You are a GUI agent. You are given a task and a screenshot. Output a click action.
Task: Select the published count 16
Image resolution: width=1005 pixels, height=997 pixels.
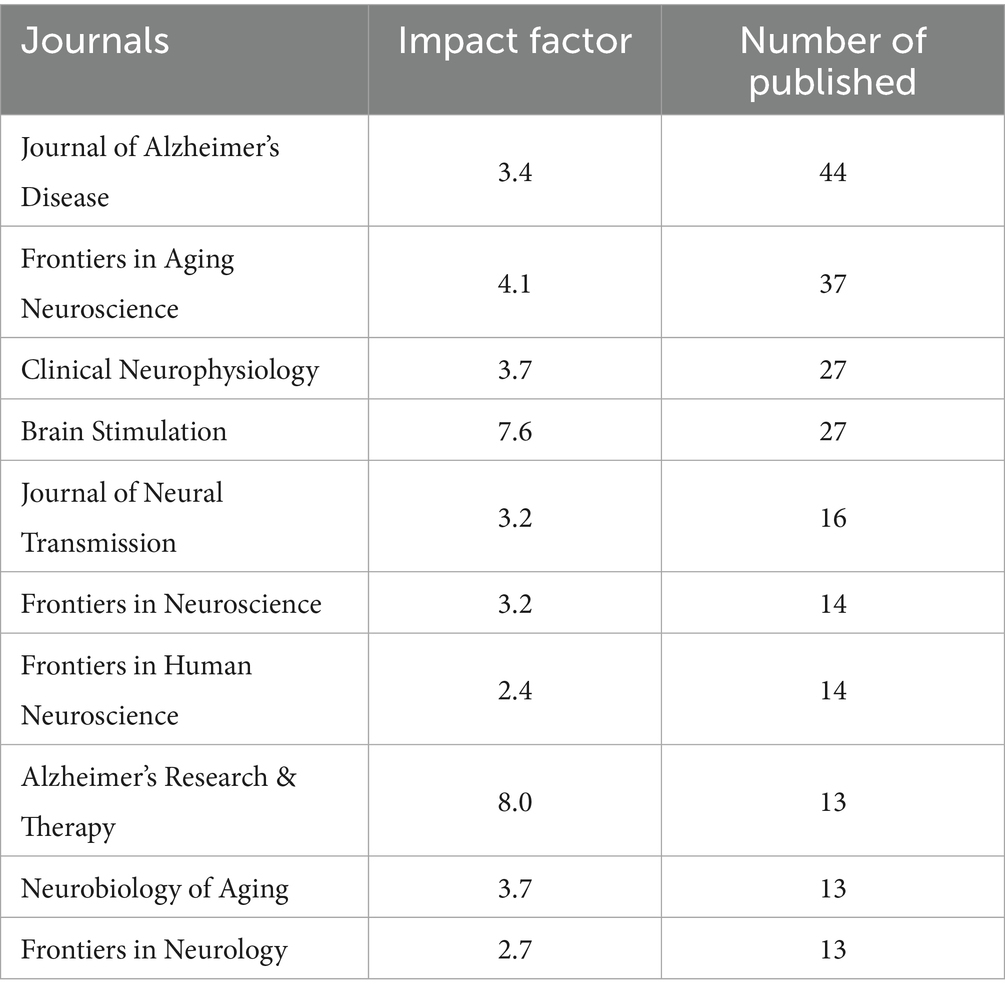[832, 517]
